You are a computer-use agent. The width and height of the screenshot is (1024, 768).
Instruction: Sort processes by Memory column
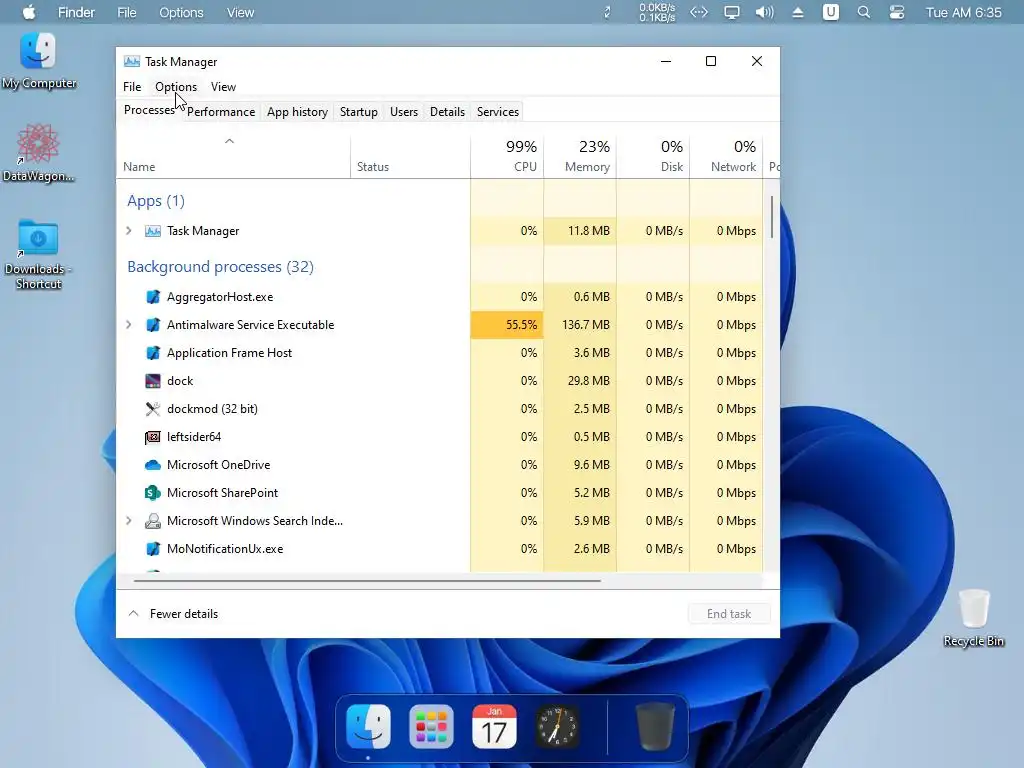point(580,156)
